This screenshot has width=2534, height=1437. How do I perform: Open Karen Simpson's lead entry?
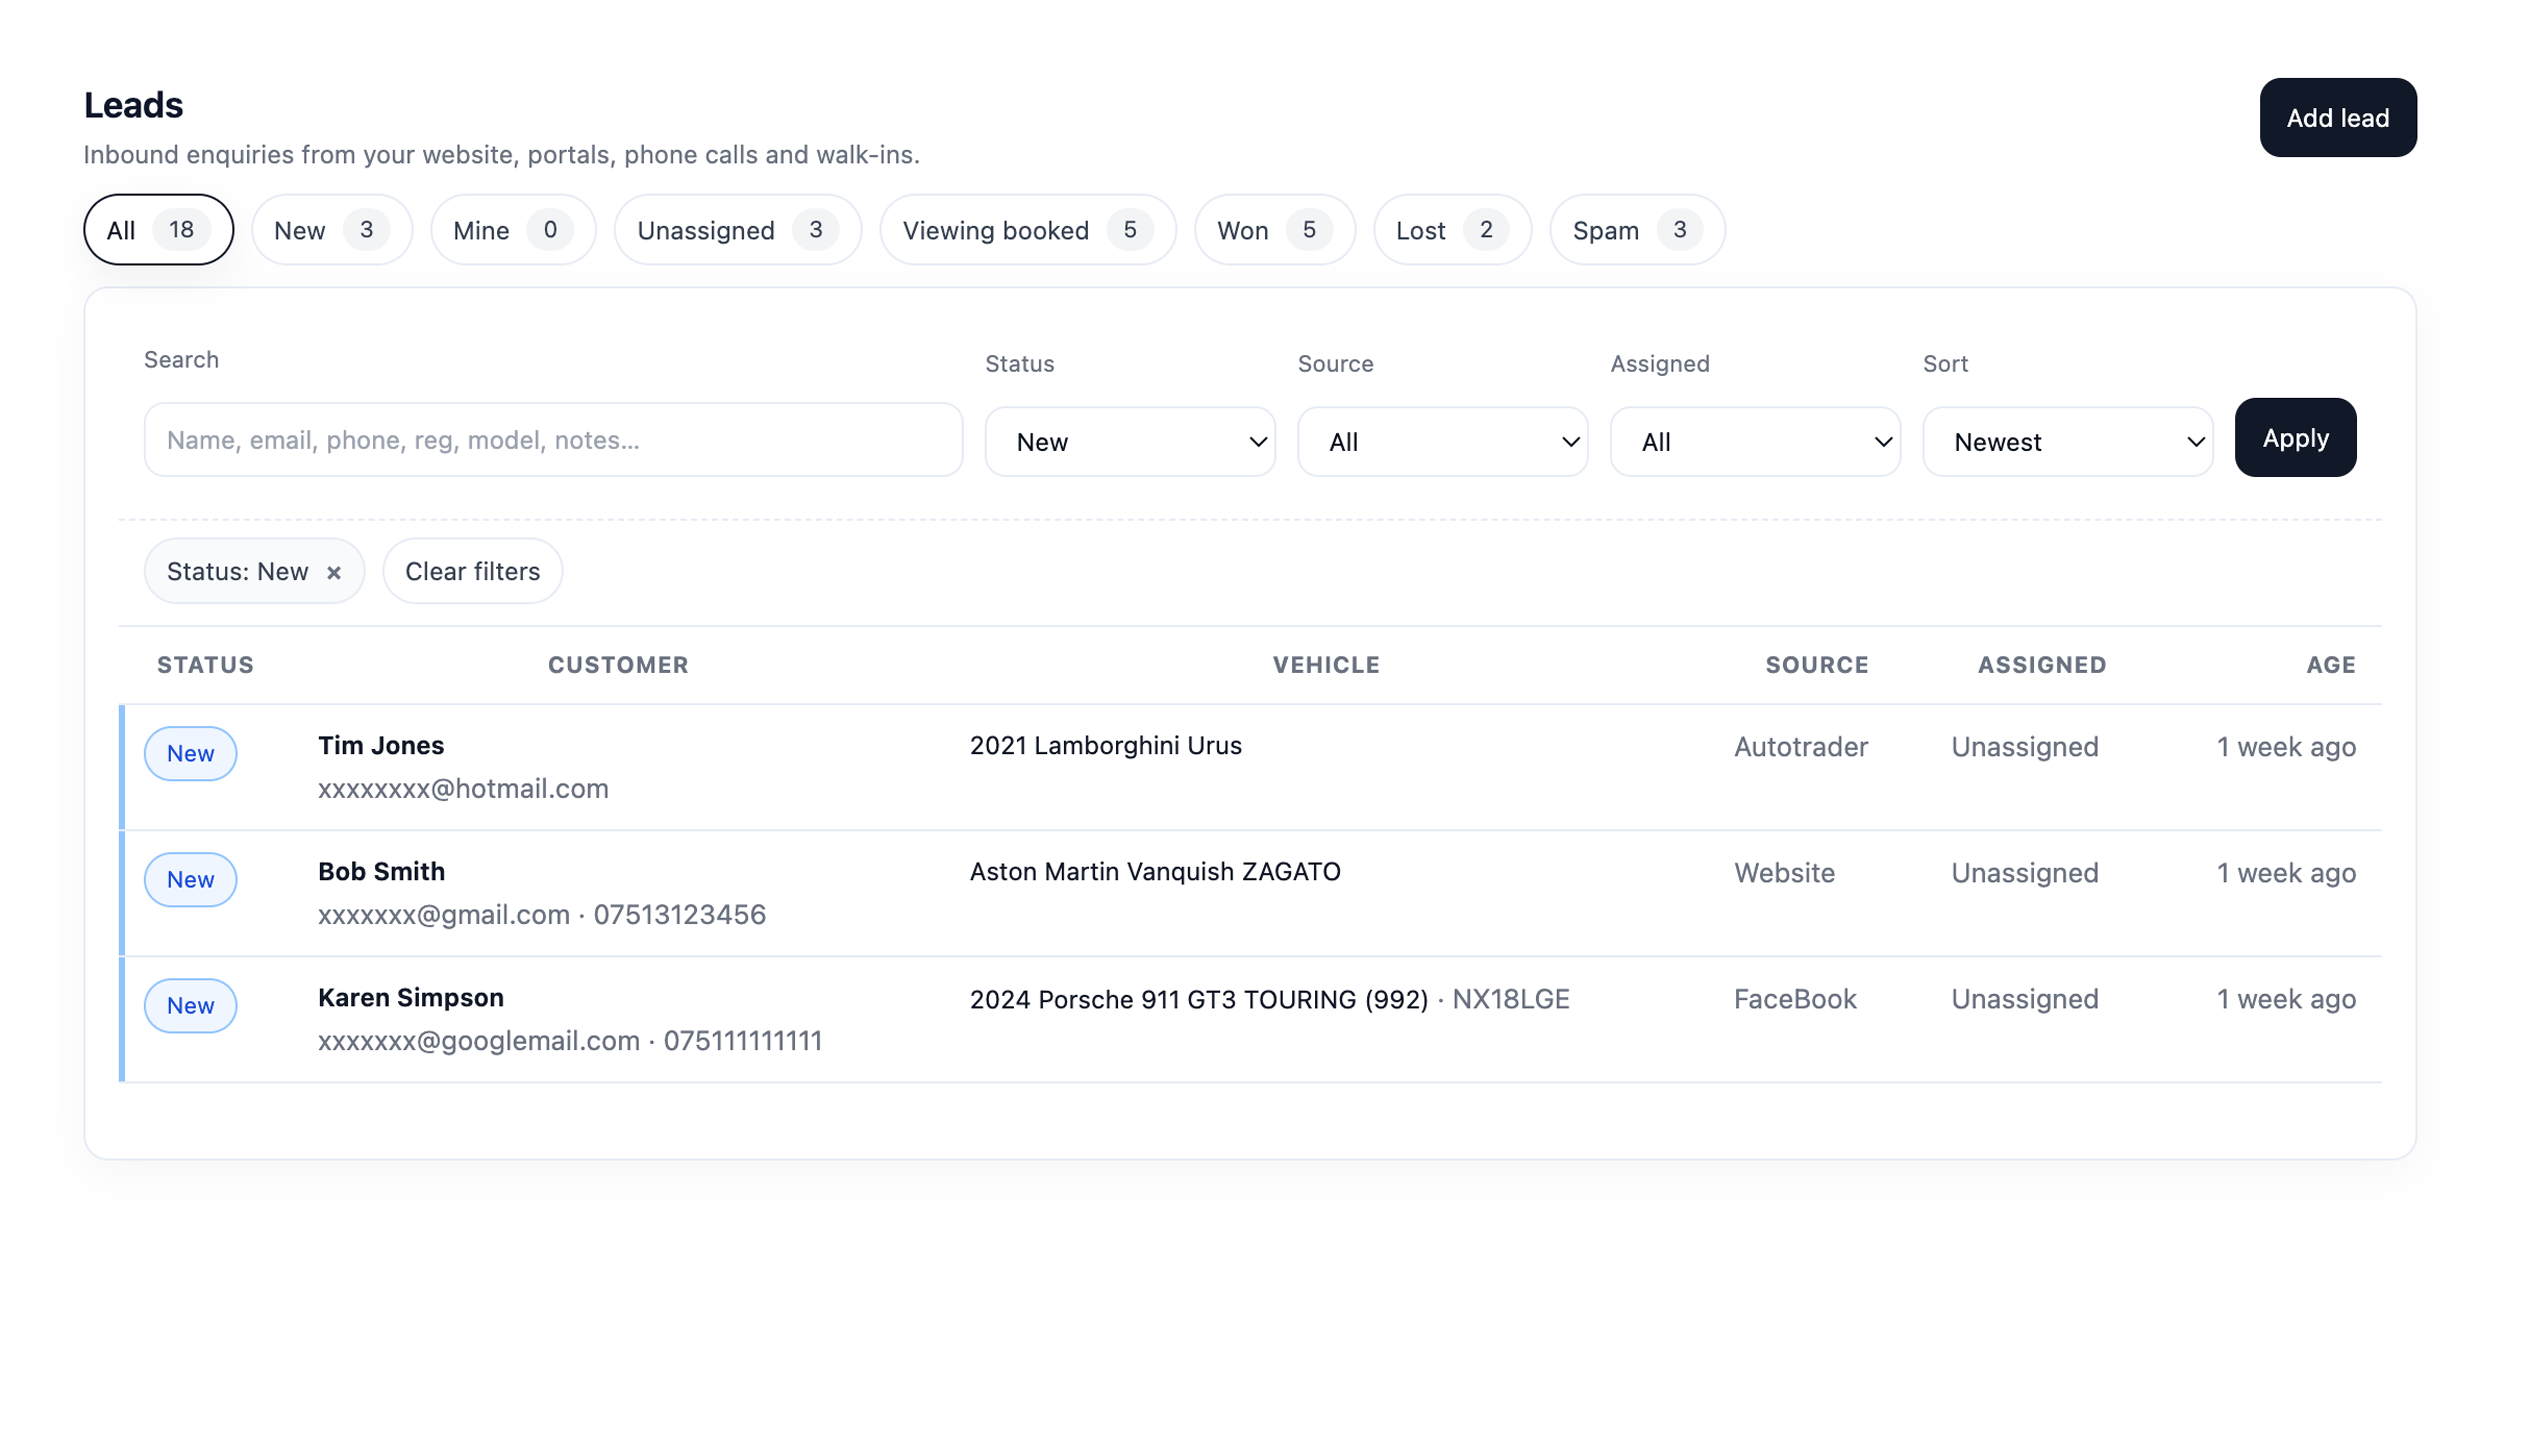411,998
